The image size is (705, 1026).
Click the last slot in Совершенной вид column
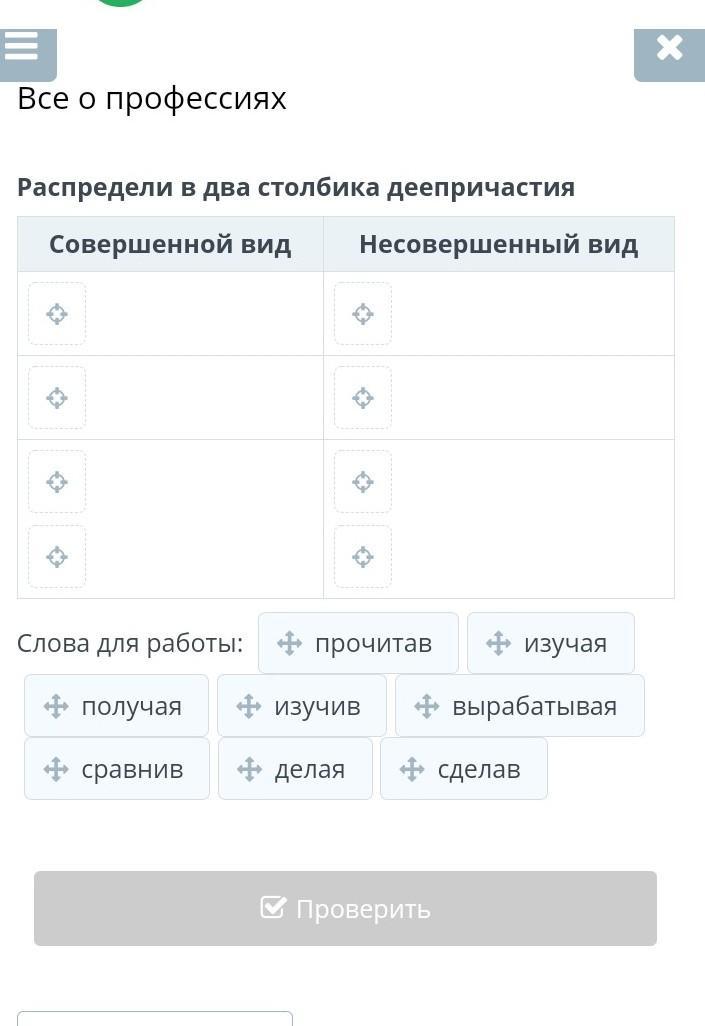click(57, 557)
